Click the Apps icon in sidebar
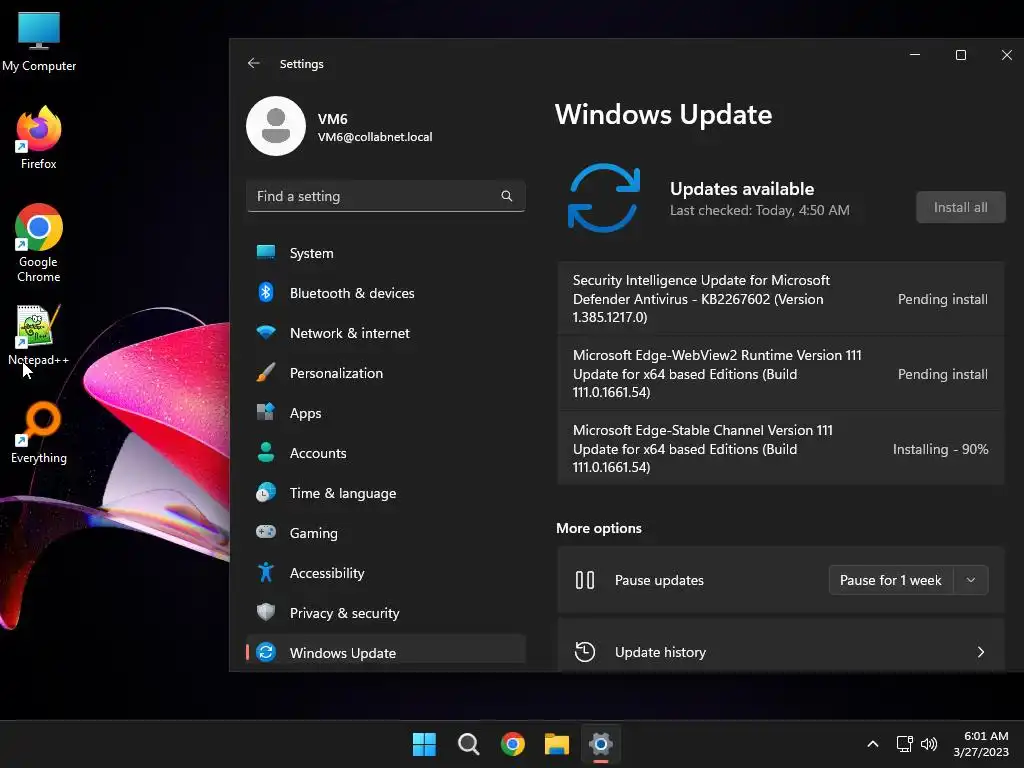 (x=266, y=413)
